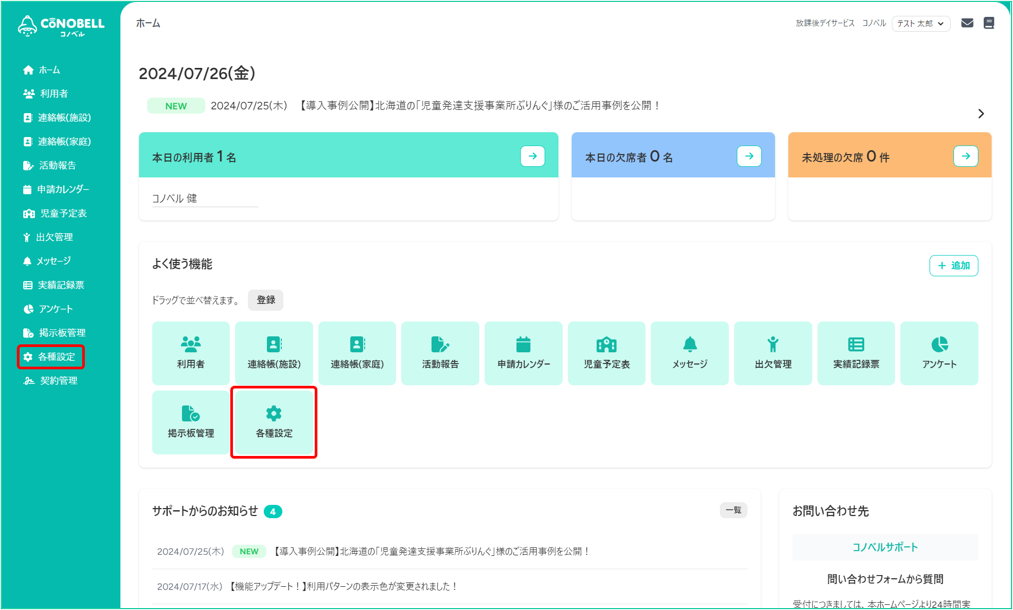The image size is (1013, 610).
Task: Open the 利用者 tile in よく使う機能
Action: click(191, 353)
